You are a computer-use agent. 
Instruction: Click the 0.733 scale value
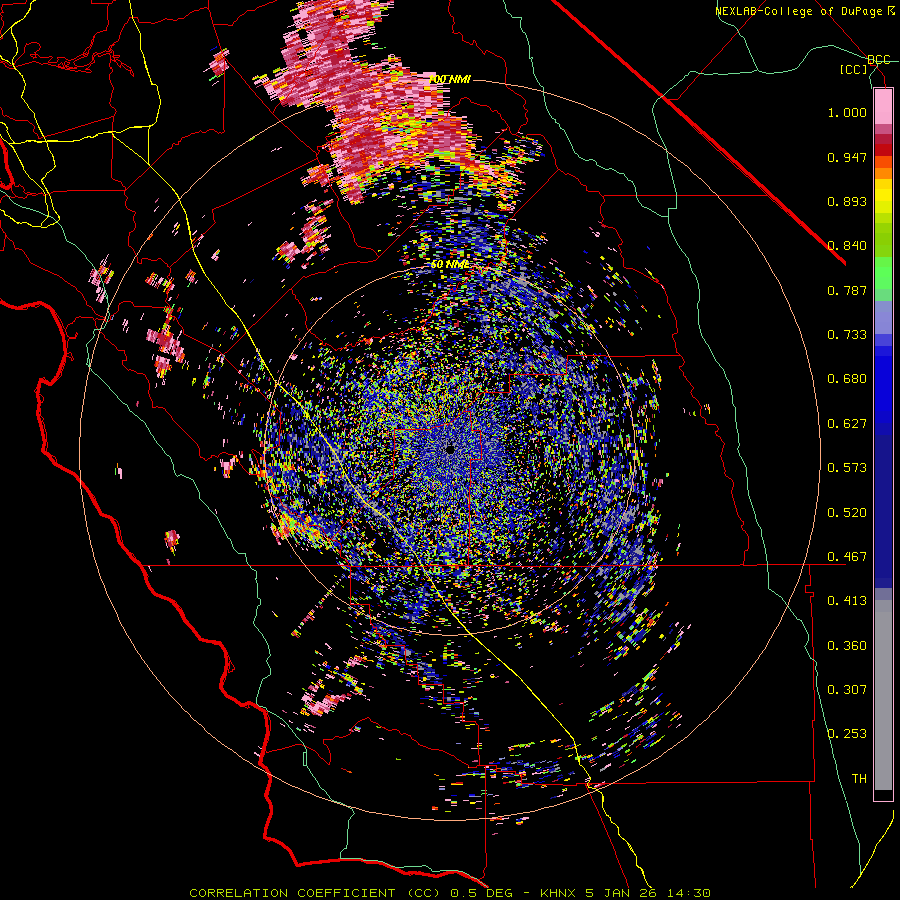click(847, 335)
